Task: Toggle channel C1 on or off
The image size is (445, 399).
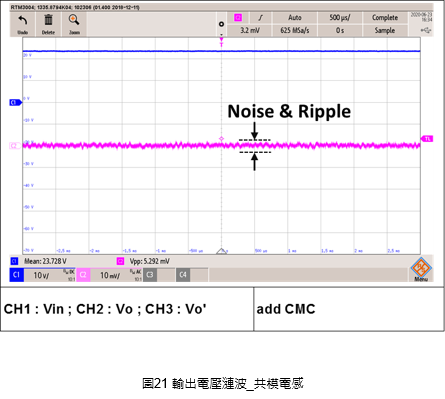Action: pos(17,275)
